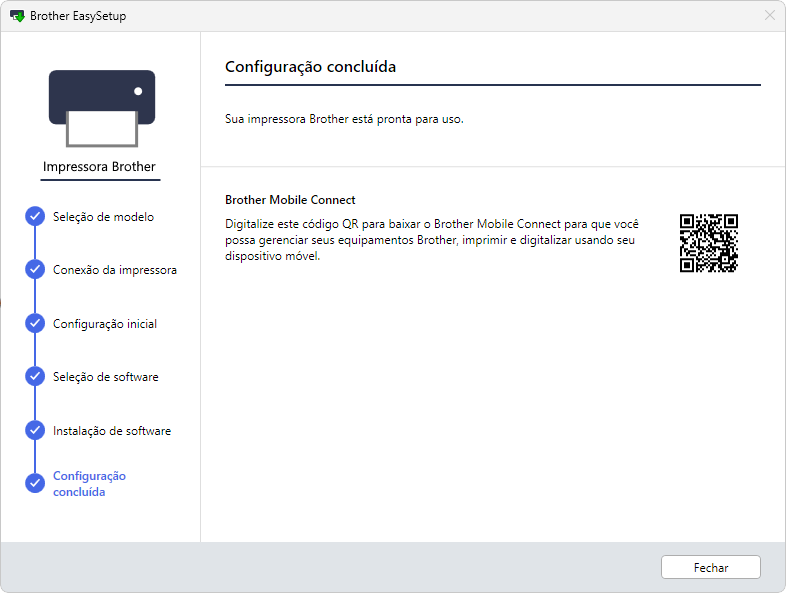Screen dimensions: 786x593
Task: Click the Brother EasySetup title bar icon
Action: pyautogui.click(x=17, y=16)
